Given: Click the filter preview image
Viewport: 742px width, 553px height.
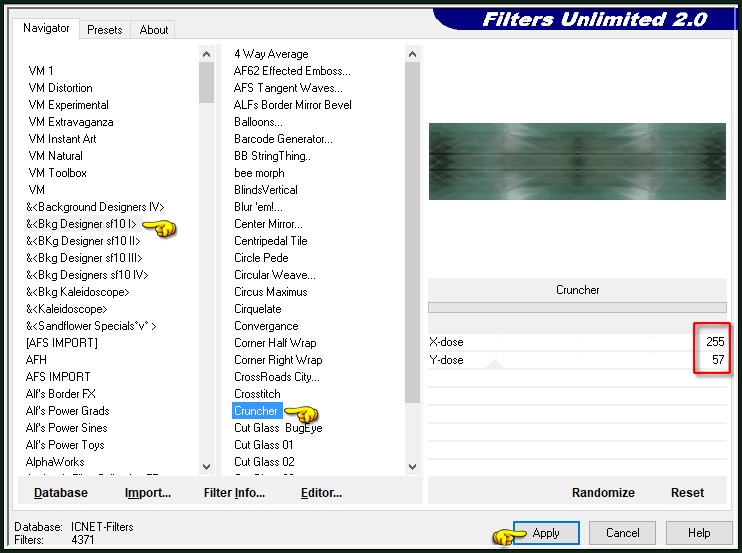Looking at the screenshot, I should click(577, 161).
